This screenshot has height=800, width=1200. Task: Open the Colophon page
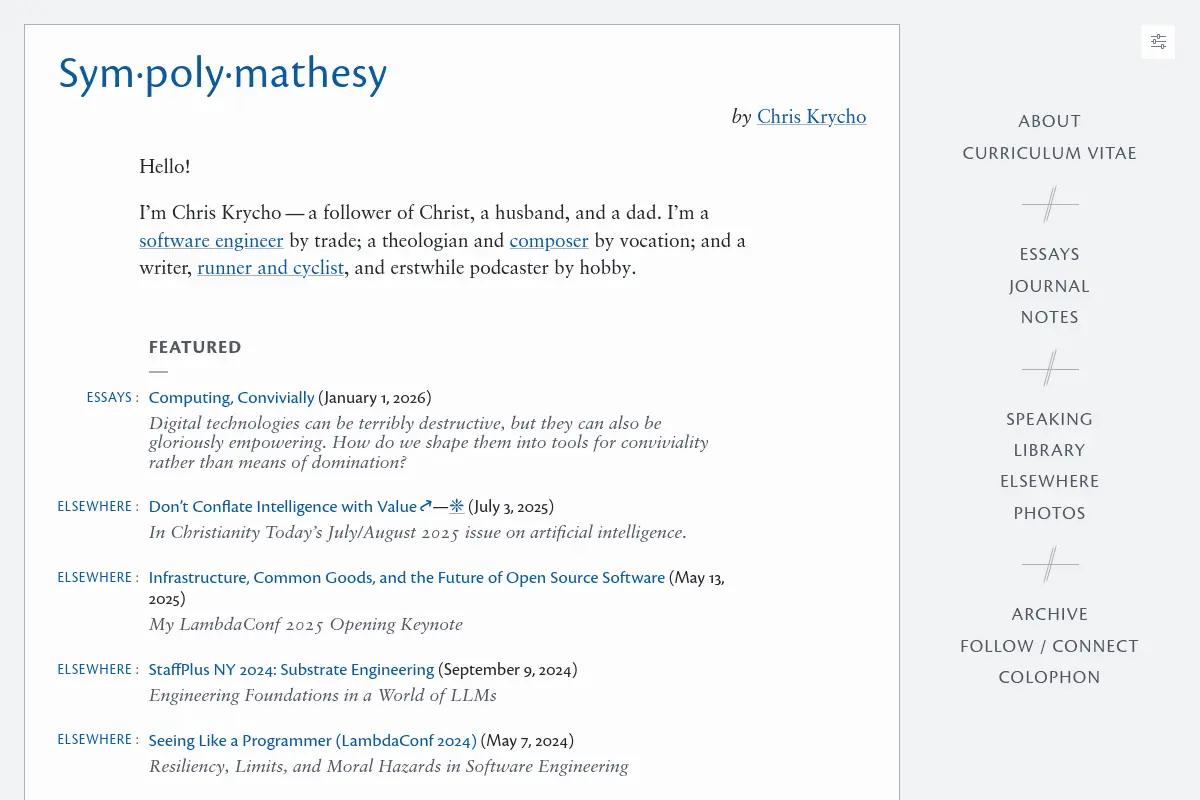[x=1049, y=677]
